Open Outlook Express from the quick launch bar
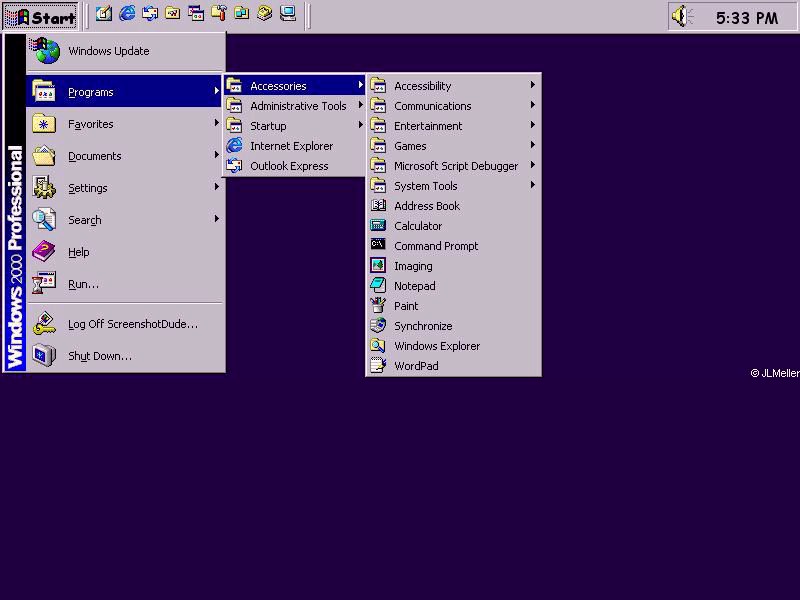The image size is (800, 600). click(x=149, y=14)
